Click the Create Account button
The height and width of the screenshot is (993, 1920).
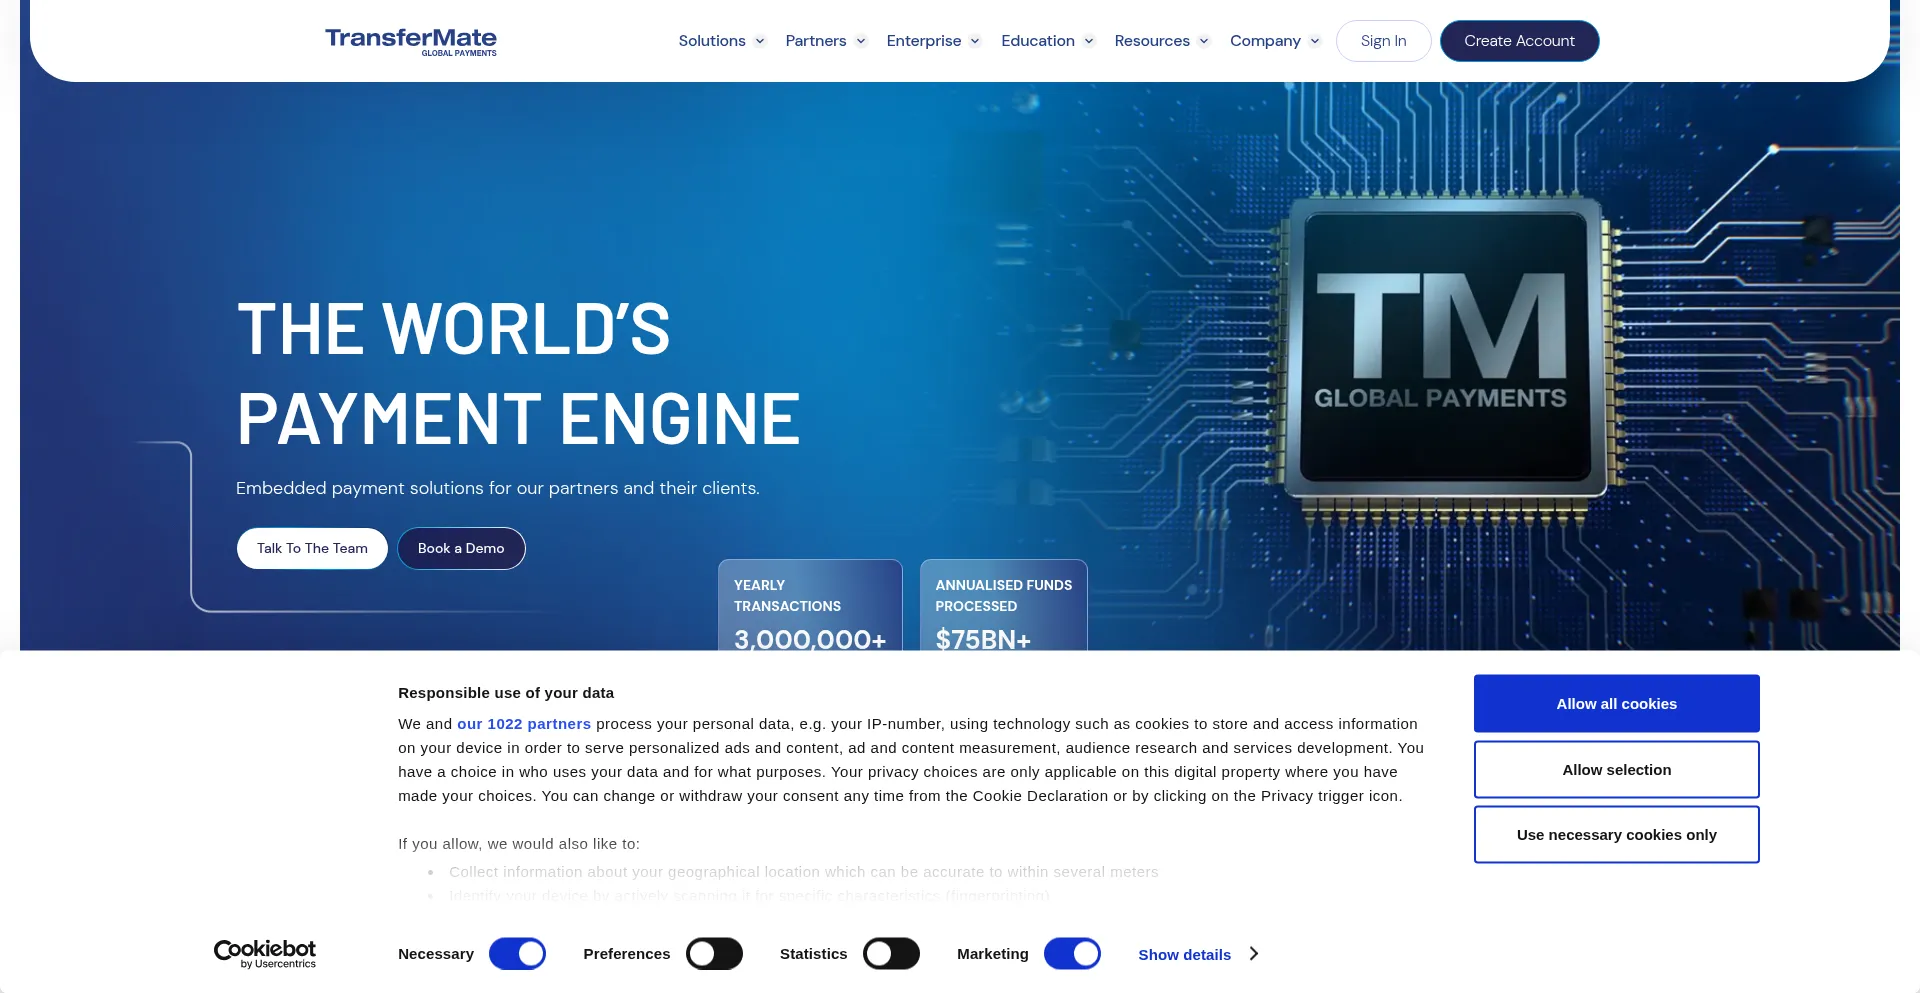(1519, 41)
